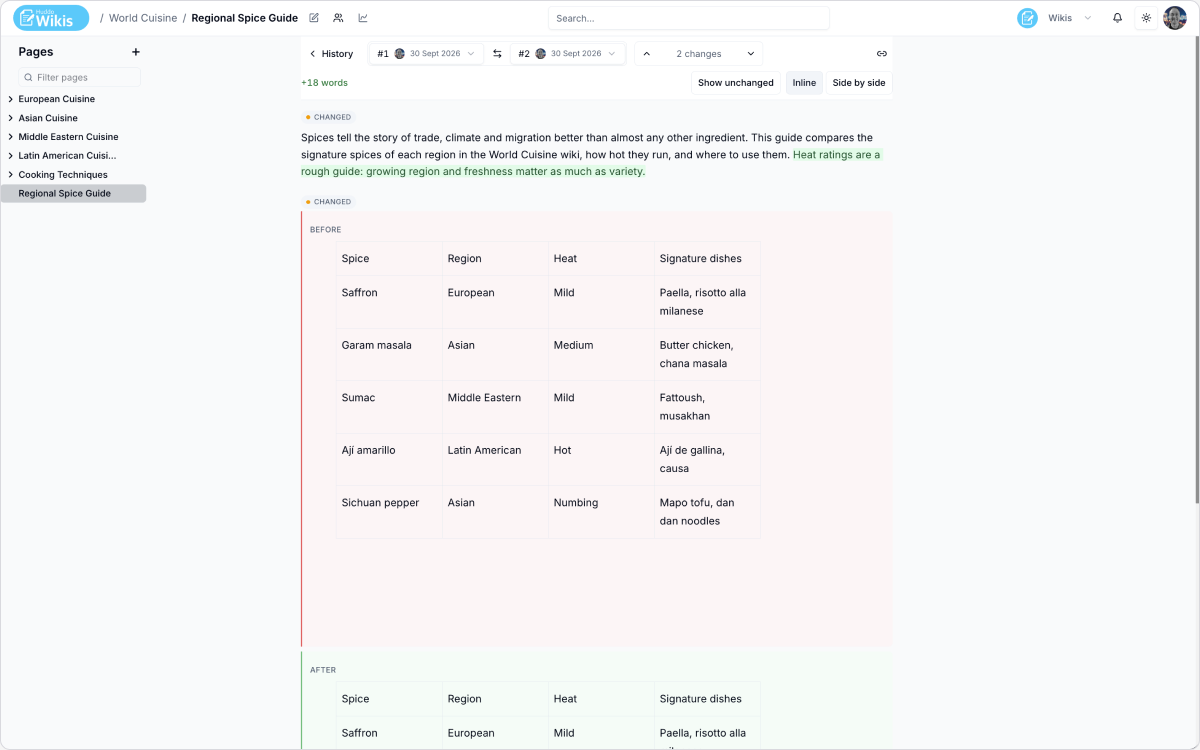Image resolution: width=1200 pixels, height=750 pixels.
Task: Click 'Garam masala' cell in before table
Action: [x=390, y=354]
